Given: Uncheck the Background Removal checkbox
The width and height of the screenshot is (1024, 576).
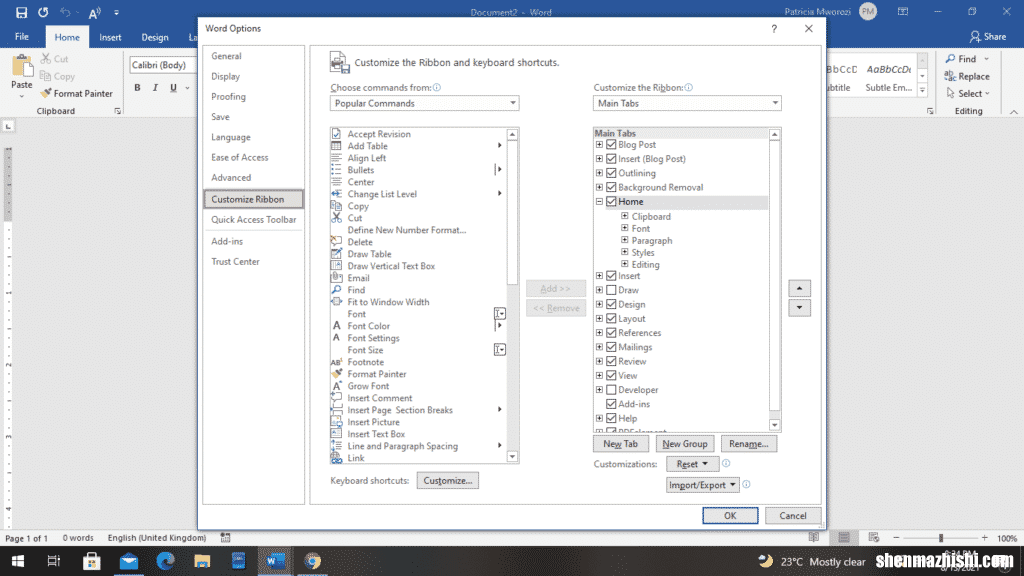Looking at the screenshot, I should click(x=611, y=187).
